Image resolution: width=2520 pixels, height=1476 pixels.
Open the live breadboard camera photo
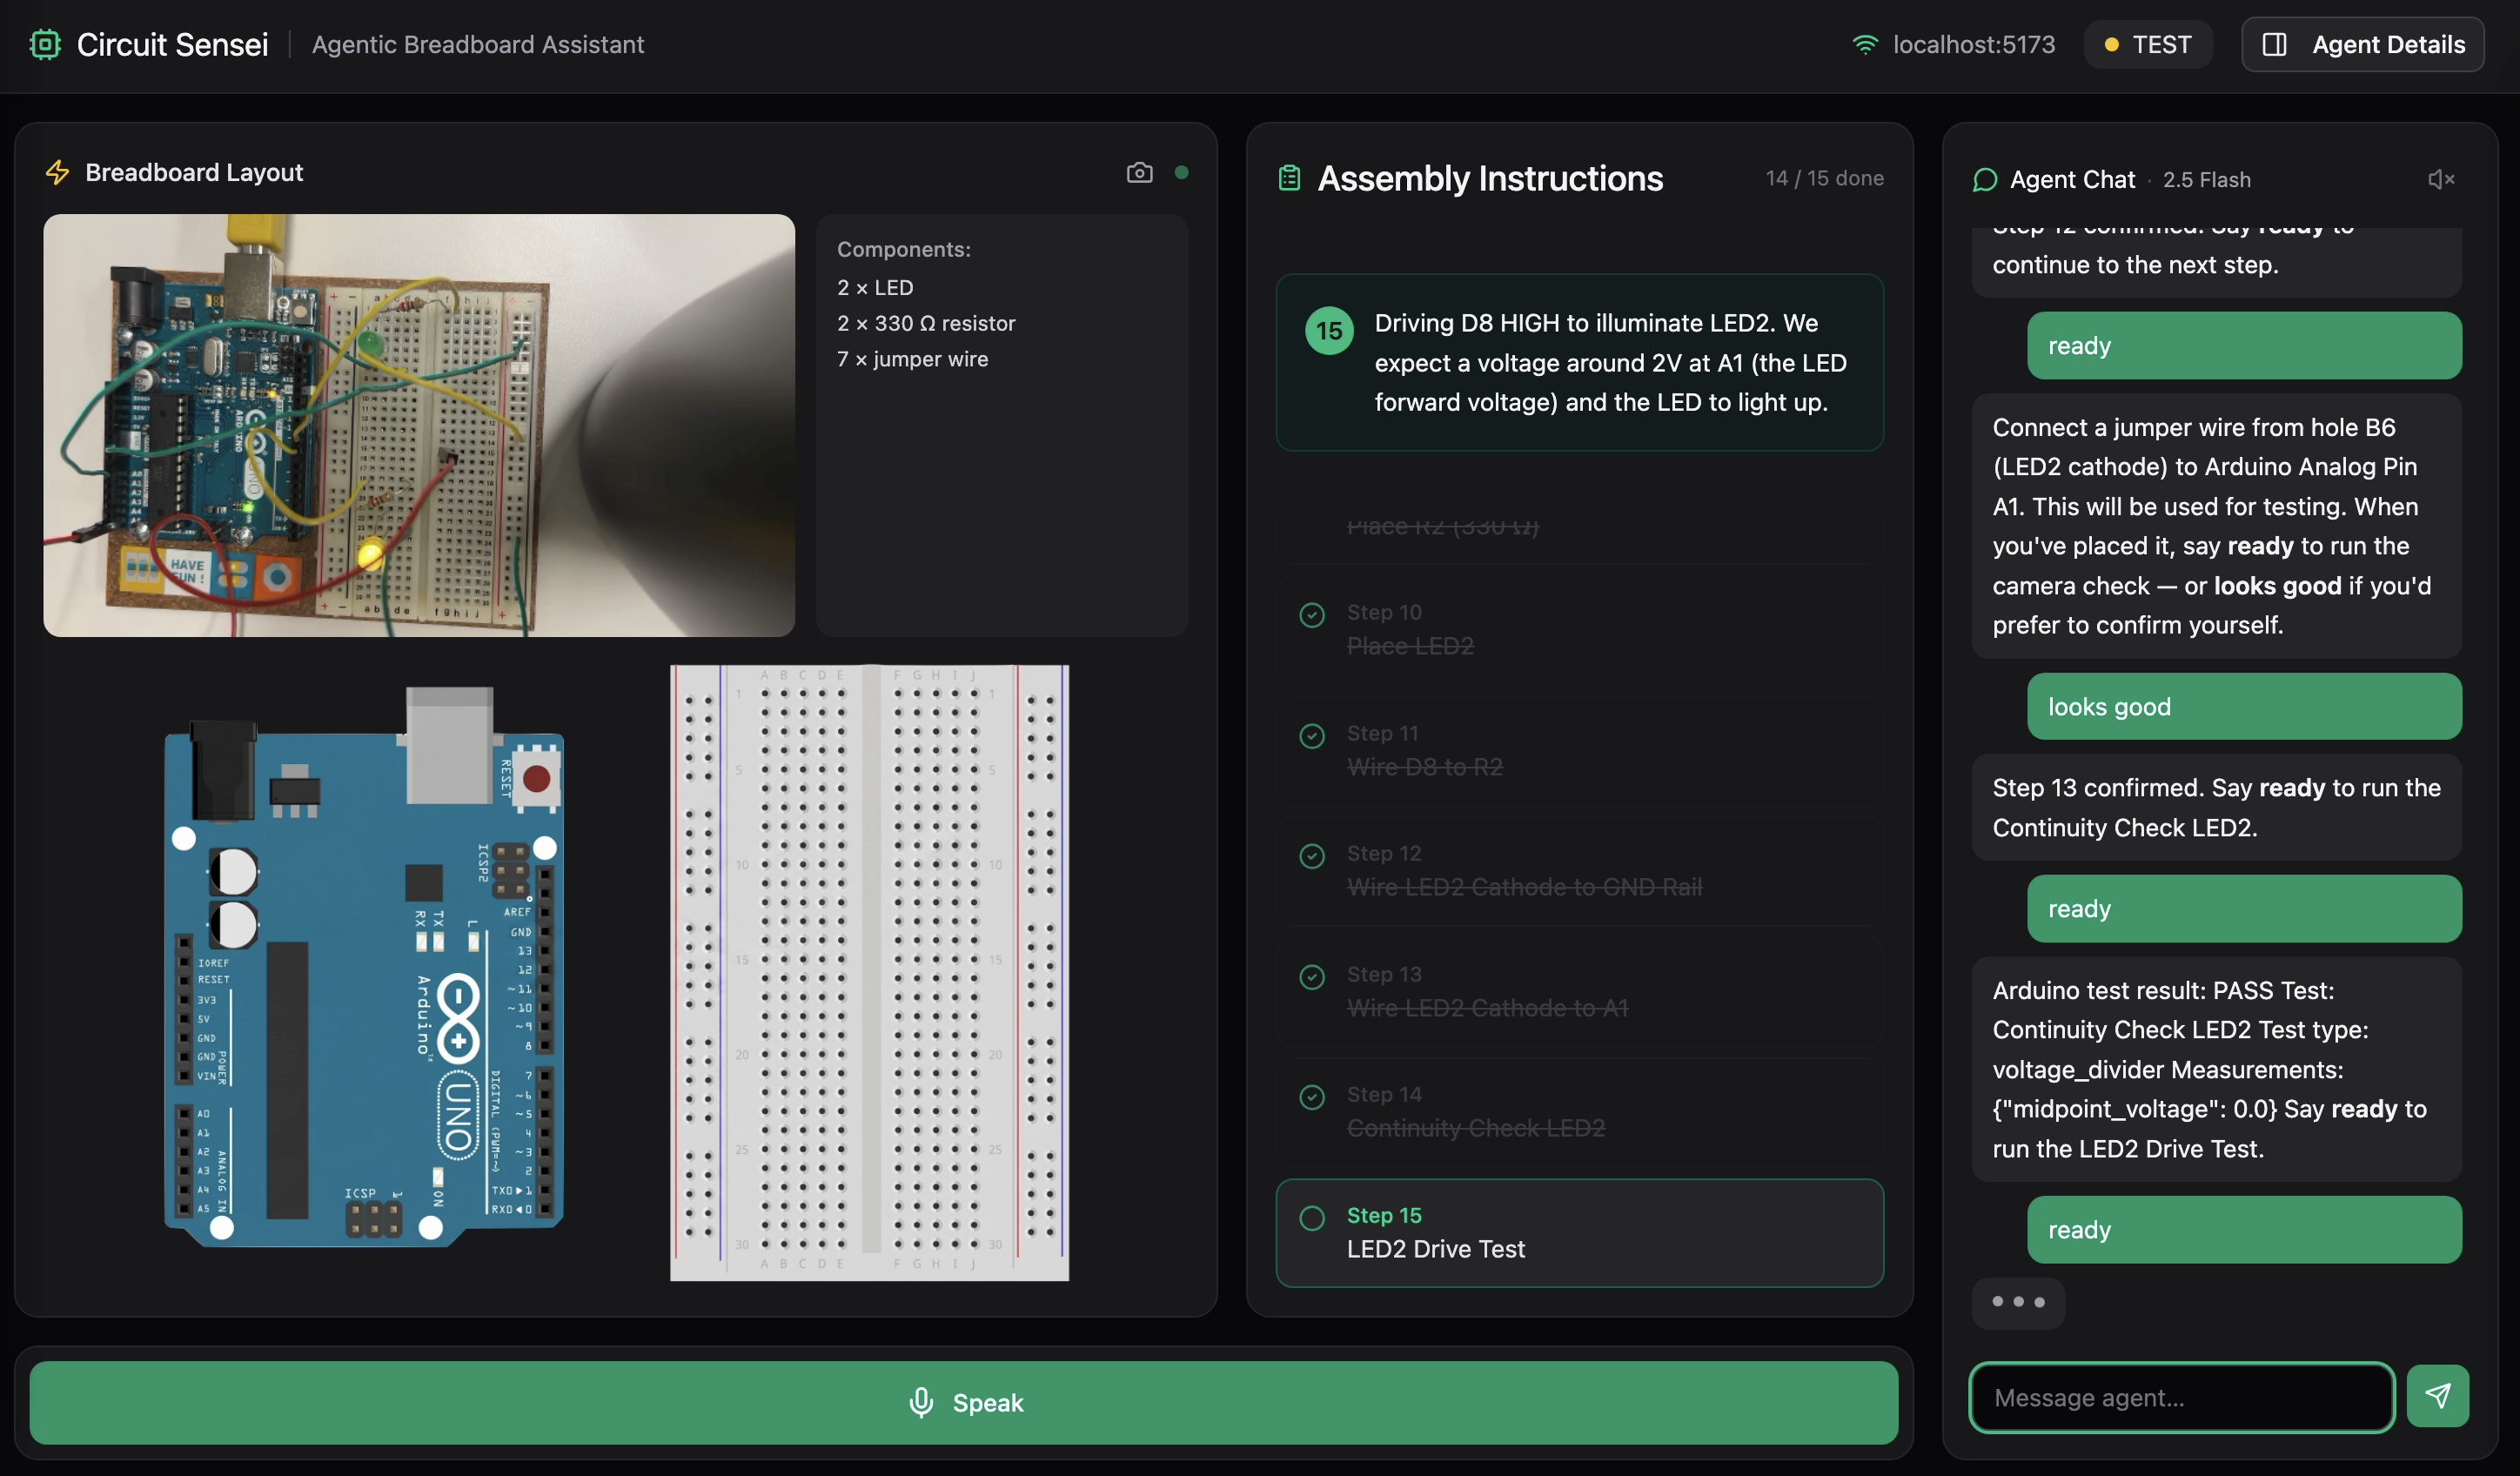[x=419, y=425]
